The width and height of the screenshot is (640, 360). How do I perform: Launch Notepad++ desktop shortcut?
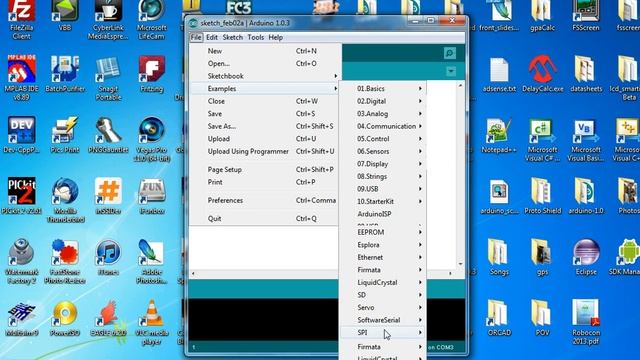tap(498, 135)
